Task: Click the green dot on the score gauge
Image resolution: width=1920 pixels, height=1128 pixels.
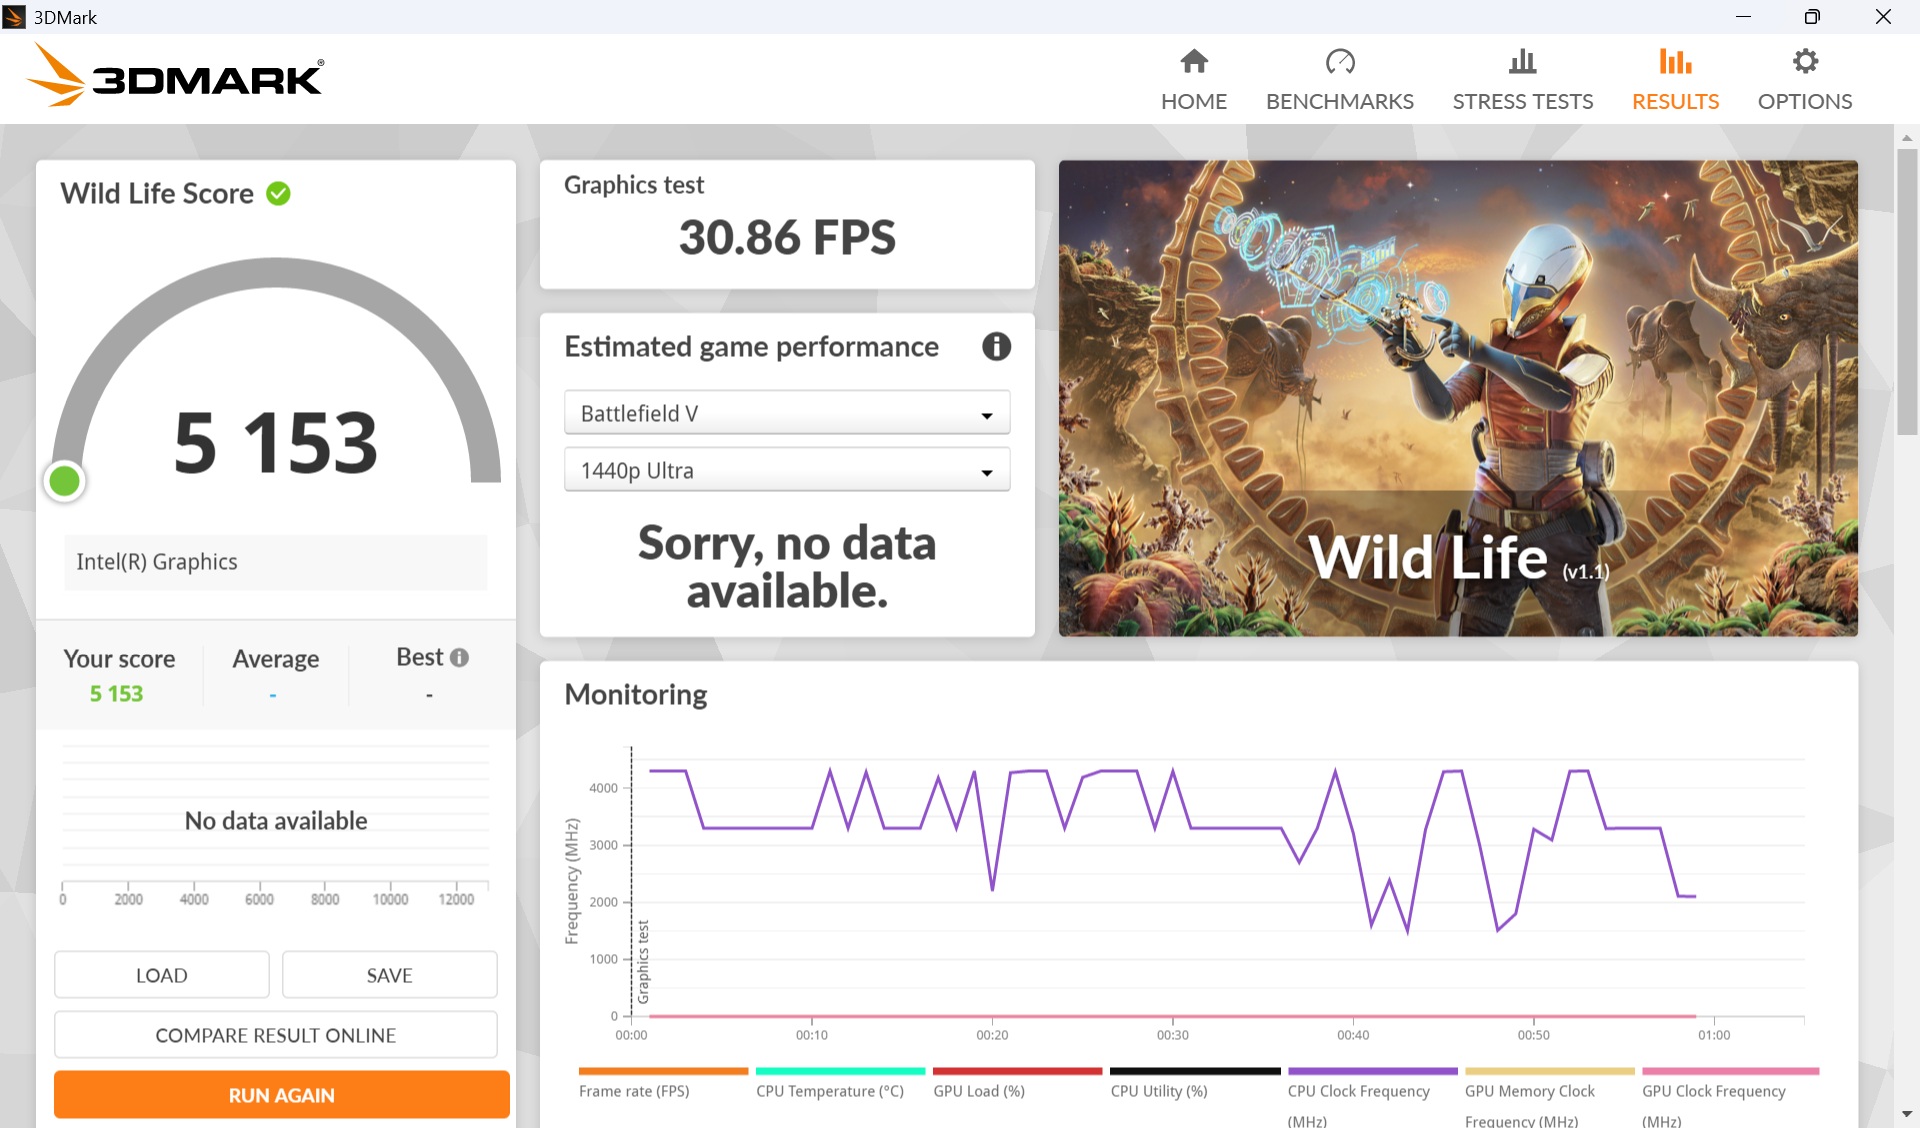Action: coord(65,481)
